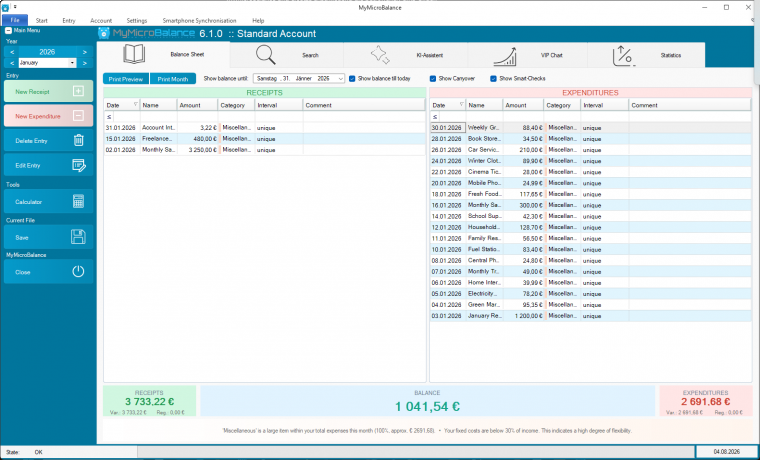The image size is (760, 460).
Task: Switch to the Balance Sheet tab
Action: 163,54
